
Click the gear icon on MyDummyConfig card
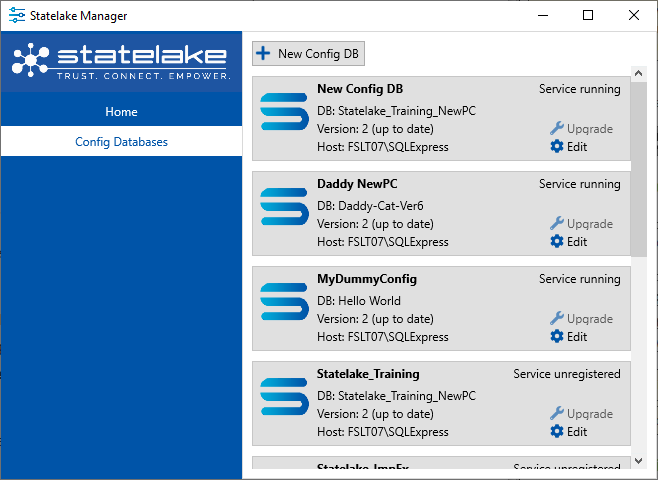(x=557, y=337)
